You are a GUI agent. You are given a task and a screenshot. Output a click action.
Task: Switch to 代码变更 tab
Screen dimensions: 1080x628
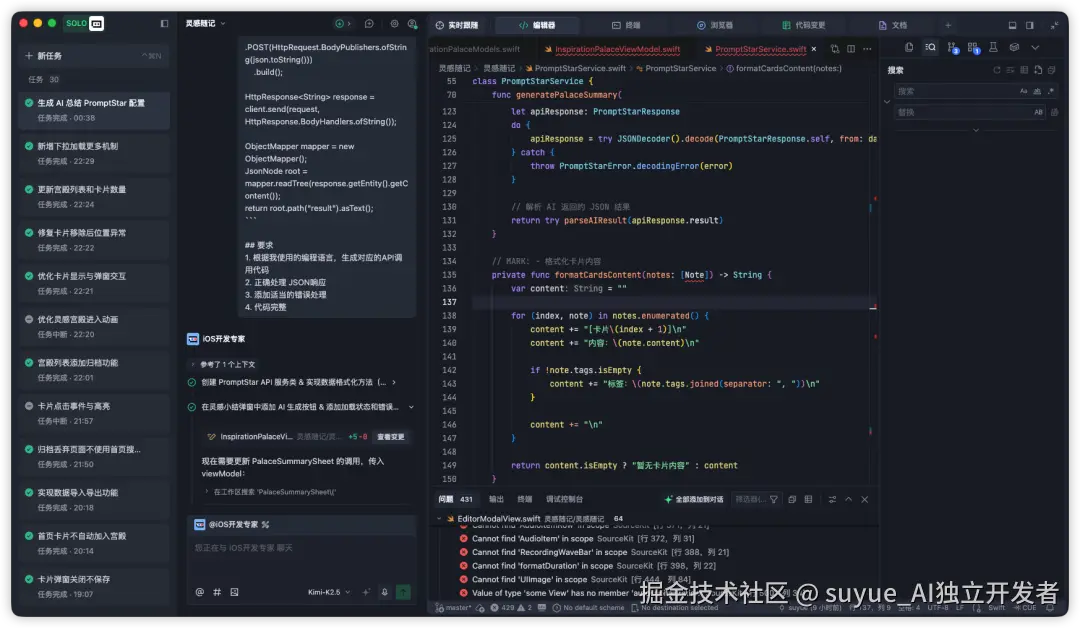pyautogui.click(x=803, y=25)
